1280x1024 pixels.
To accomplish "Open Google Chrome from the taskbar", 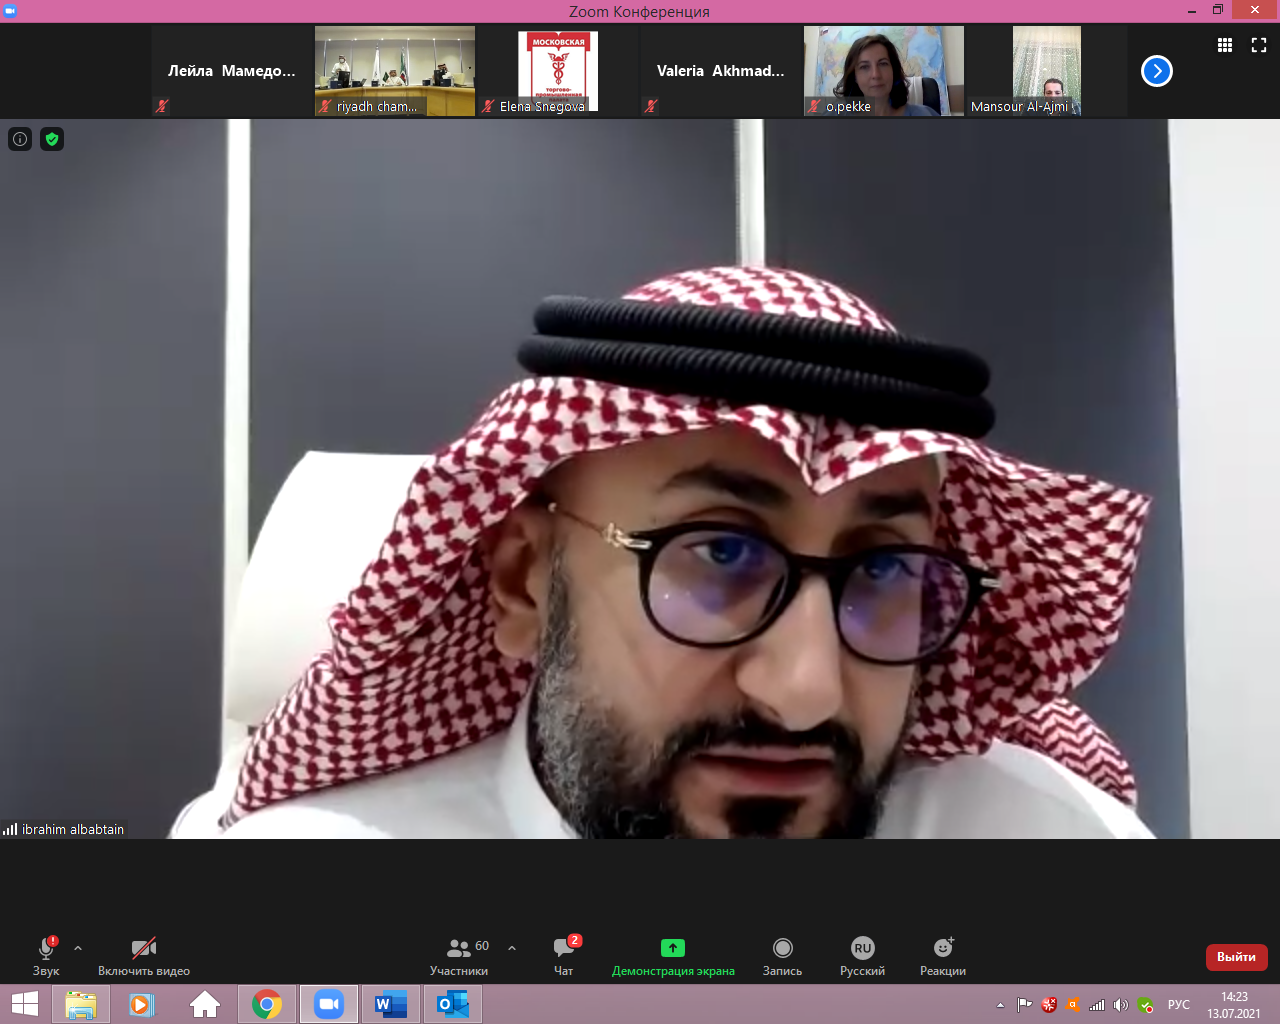I will click(x=267, y=1004).
